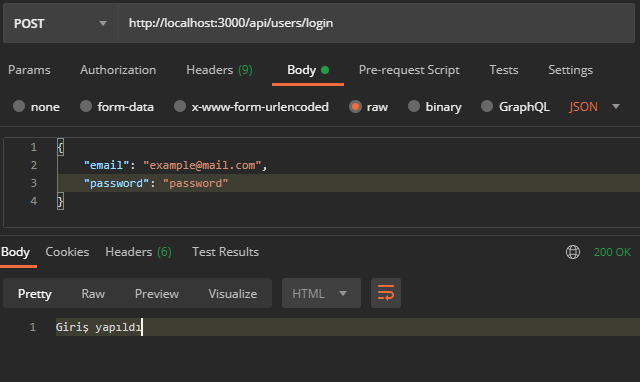The image size is (640, 382).
Task: Open the JSON format dropdown
Action: click(594, 107)
